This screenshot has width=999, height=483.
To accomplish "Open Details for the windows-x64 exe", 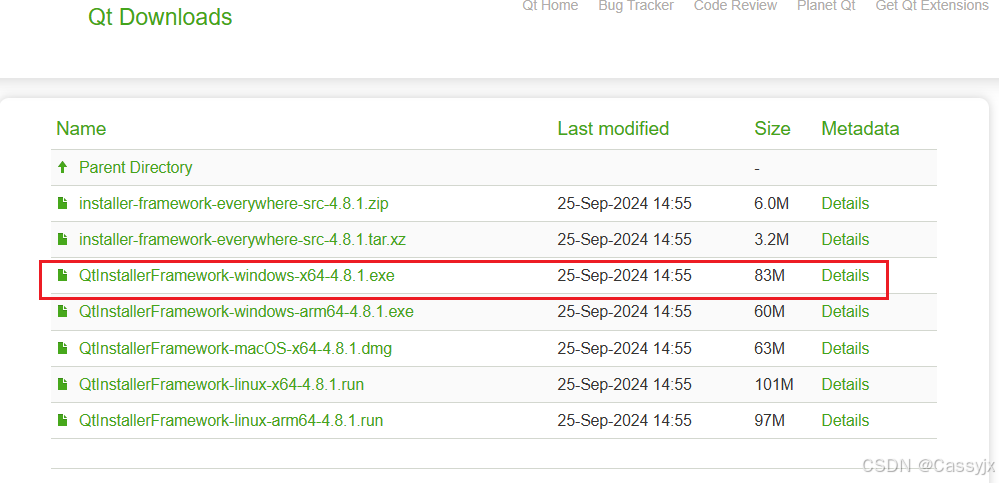I will (845, 276).
